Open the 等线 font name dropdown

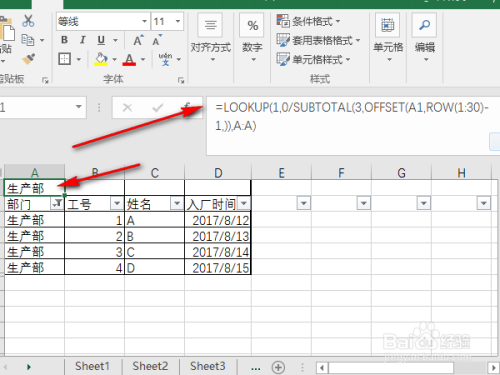[144, 21]
